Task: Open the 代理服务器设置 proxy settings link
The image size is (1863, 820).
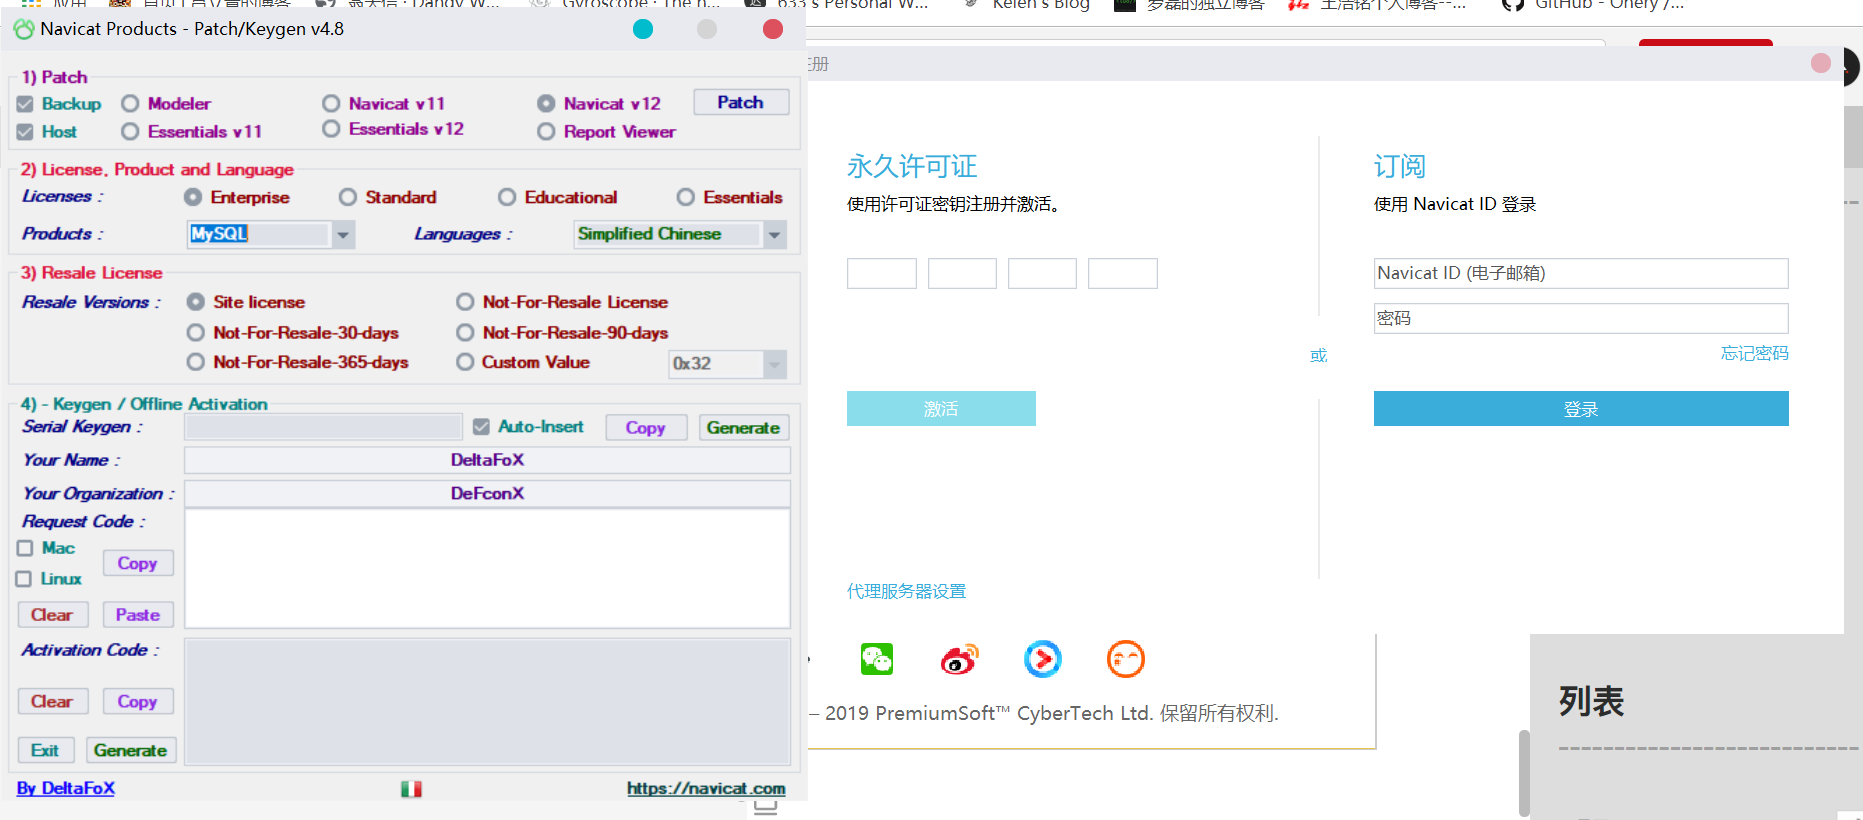Action: point(907,591)
